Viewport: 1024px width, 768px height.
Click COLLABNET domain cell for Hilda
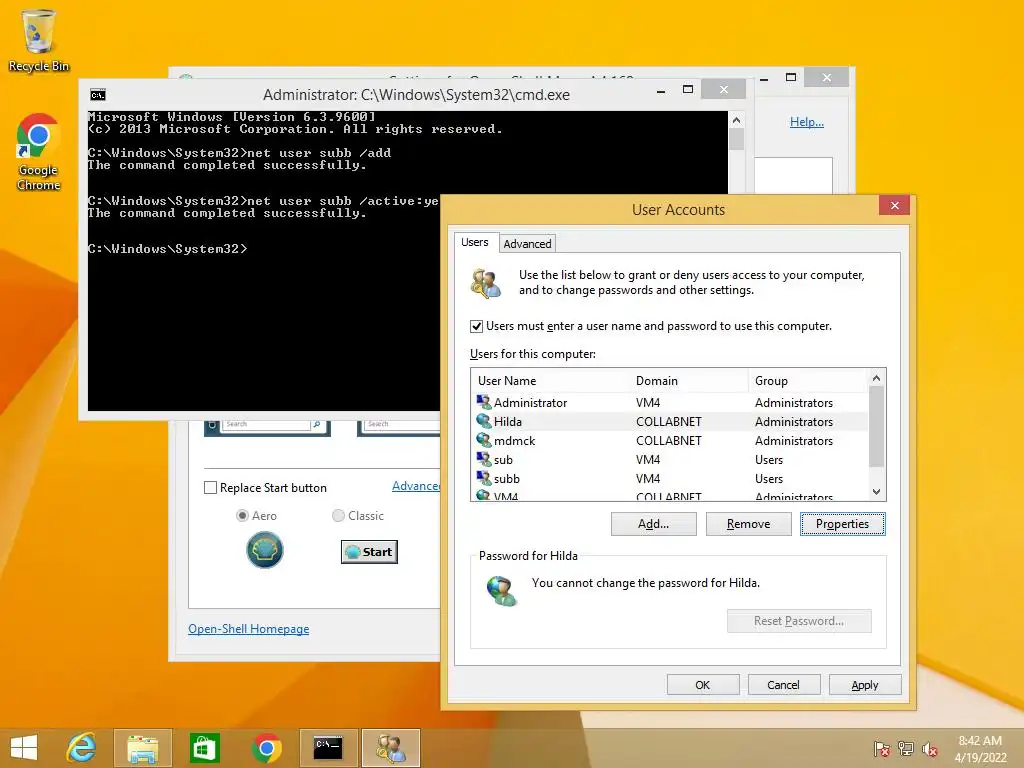coord(669,422)
